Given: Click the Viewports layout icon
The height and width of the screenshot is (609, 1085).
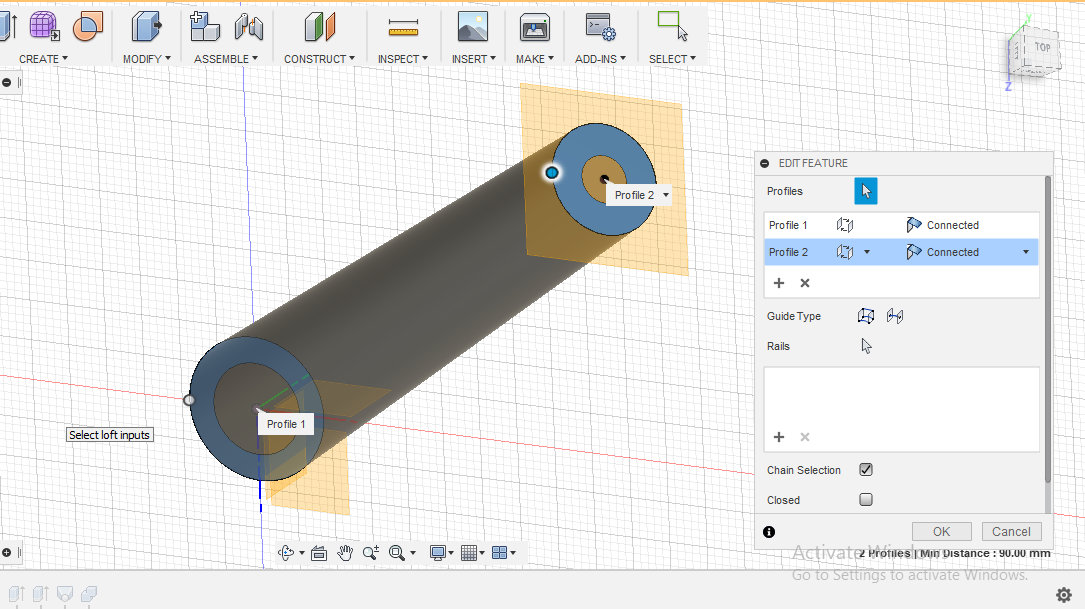Looking at the screenshot, I should (x=500, y=552).
